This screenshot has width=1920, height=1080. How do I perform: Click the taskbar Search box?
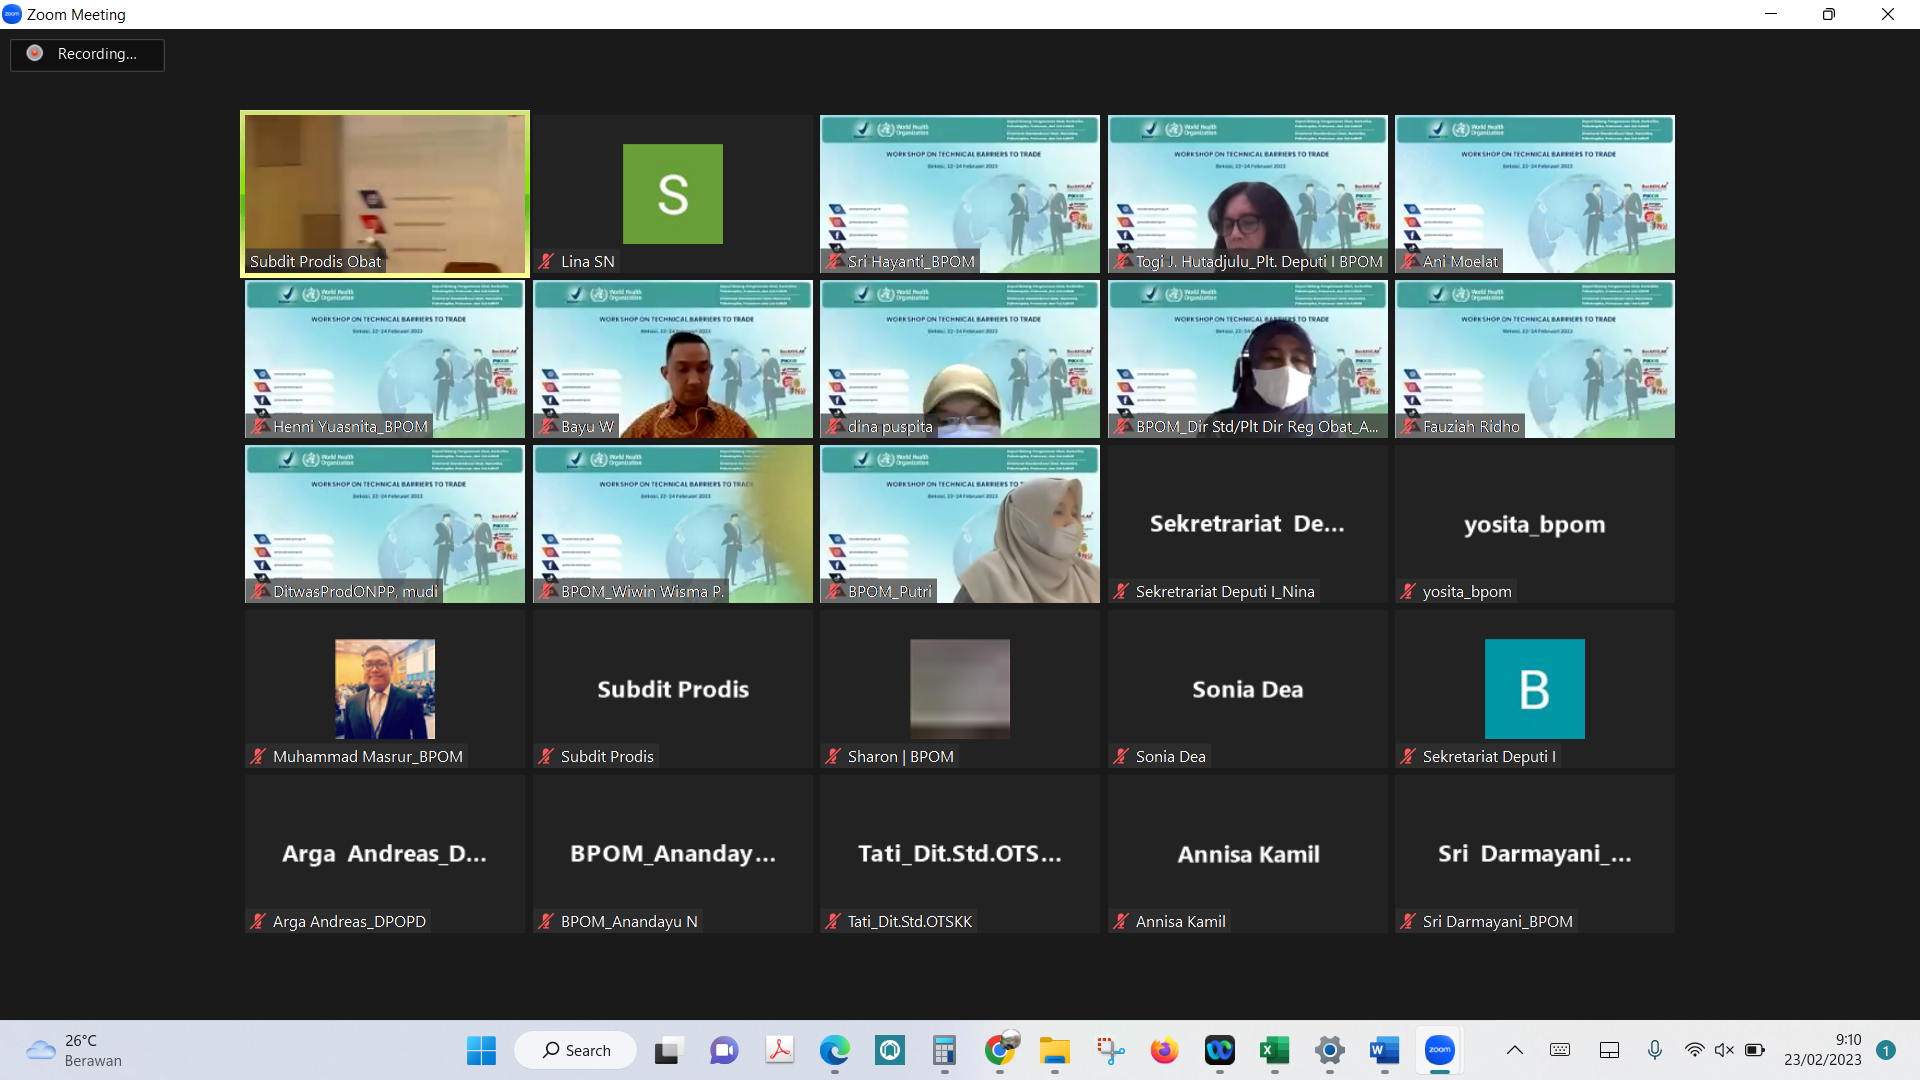[x=576, y=1050]
